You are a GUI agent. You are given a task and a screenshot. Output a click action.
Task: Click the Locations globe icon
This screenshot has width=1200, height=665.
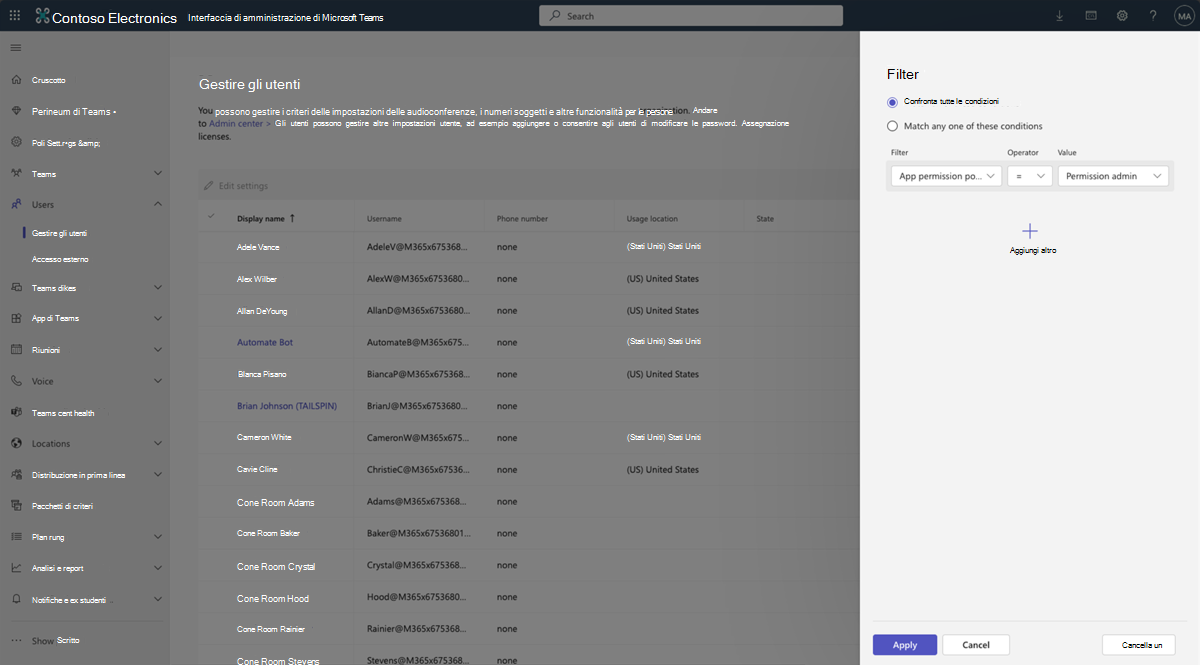16,443
